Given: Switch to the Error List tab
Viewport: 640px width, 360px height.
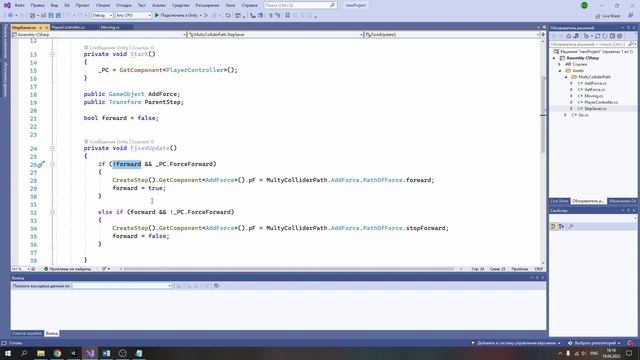Looking at the screenshot, I should pyautogui.click(x=27, y=333).
